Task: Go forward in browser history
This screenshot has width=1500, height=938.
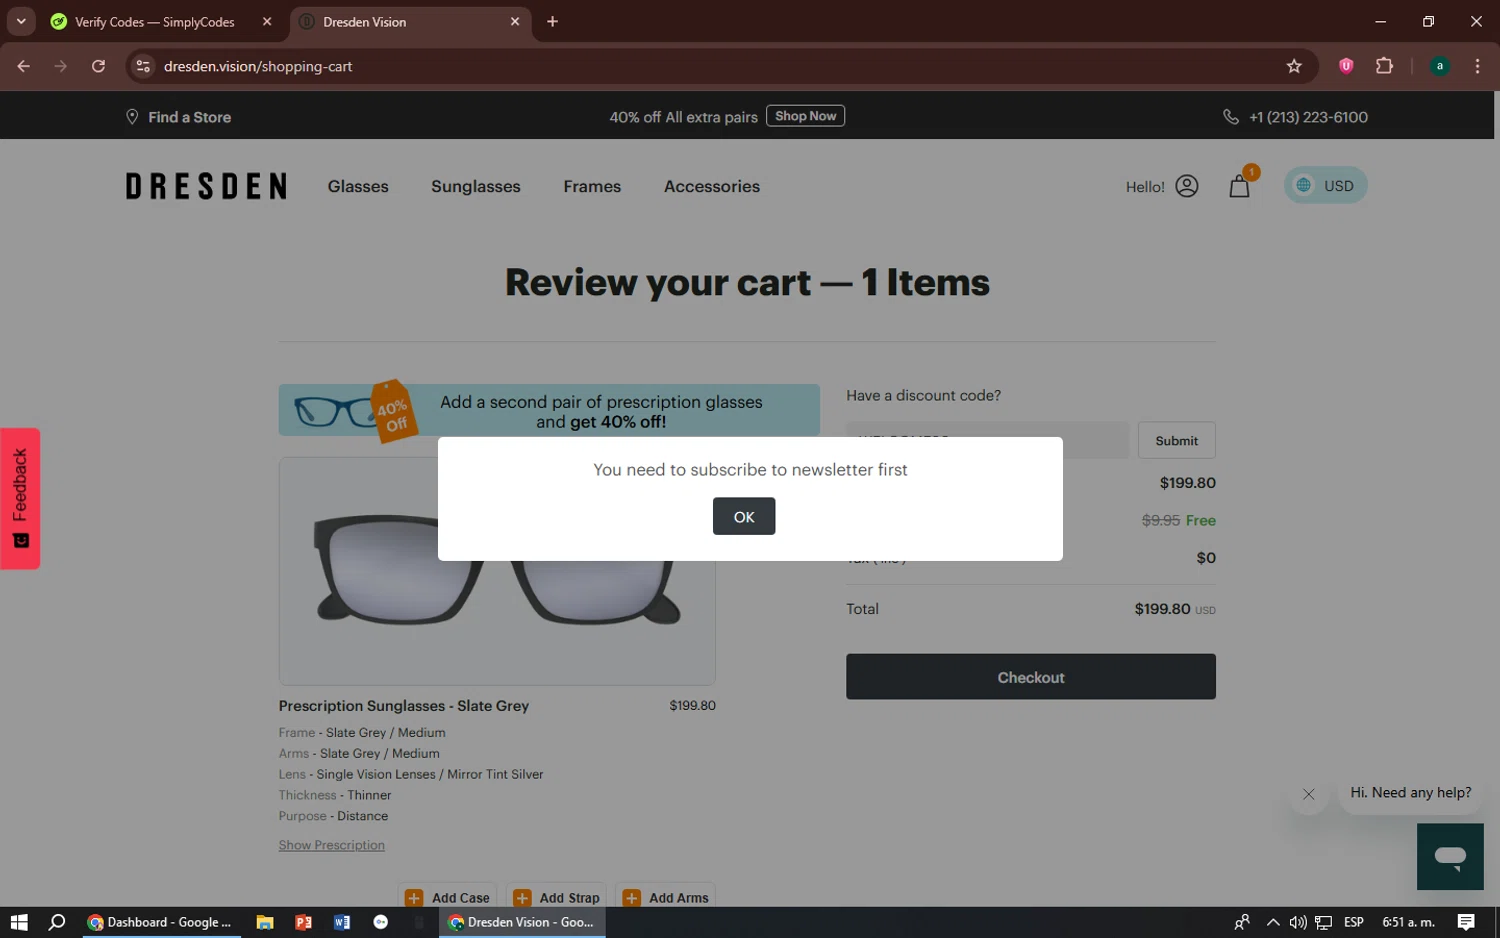Action: click(61, 66)
